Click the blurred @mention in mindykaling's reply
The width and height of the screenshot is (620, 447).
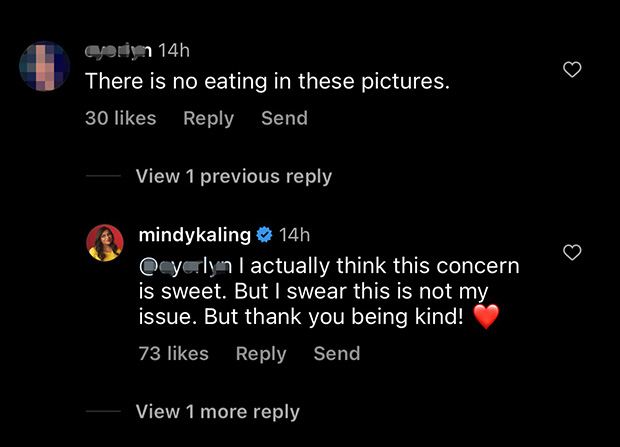[x=185, y=267]
